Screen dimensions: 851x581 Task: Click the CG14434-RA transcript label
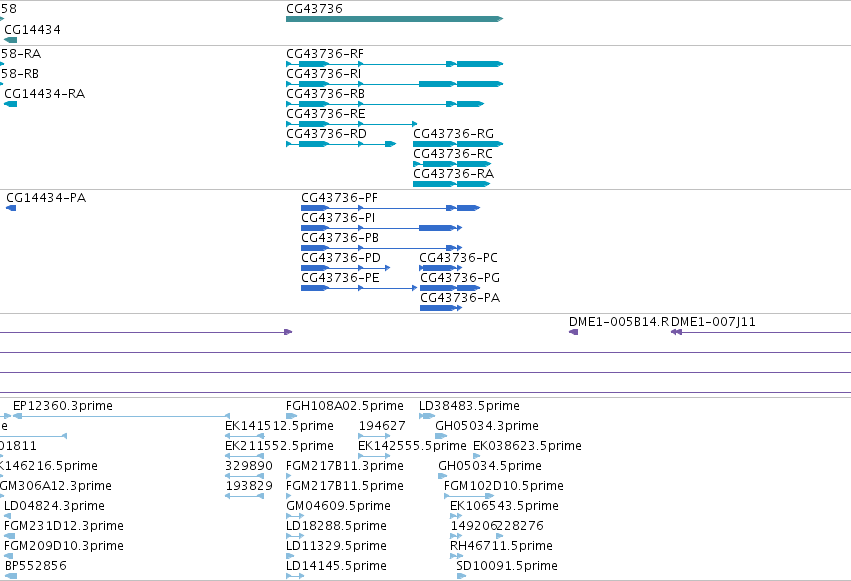point(45,94)
